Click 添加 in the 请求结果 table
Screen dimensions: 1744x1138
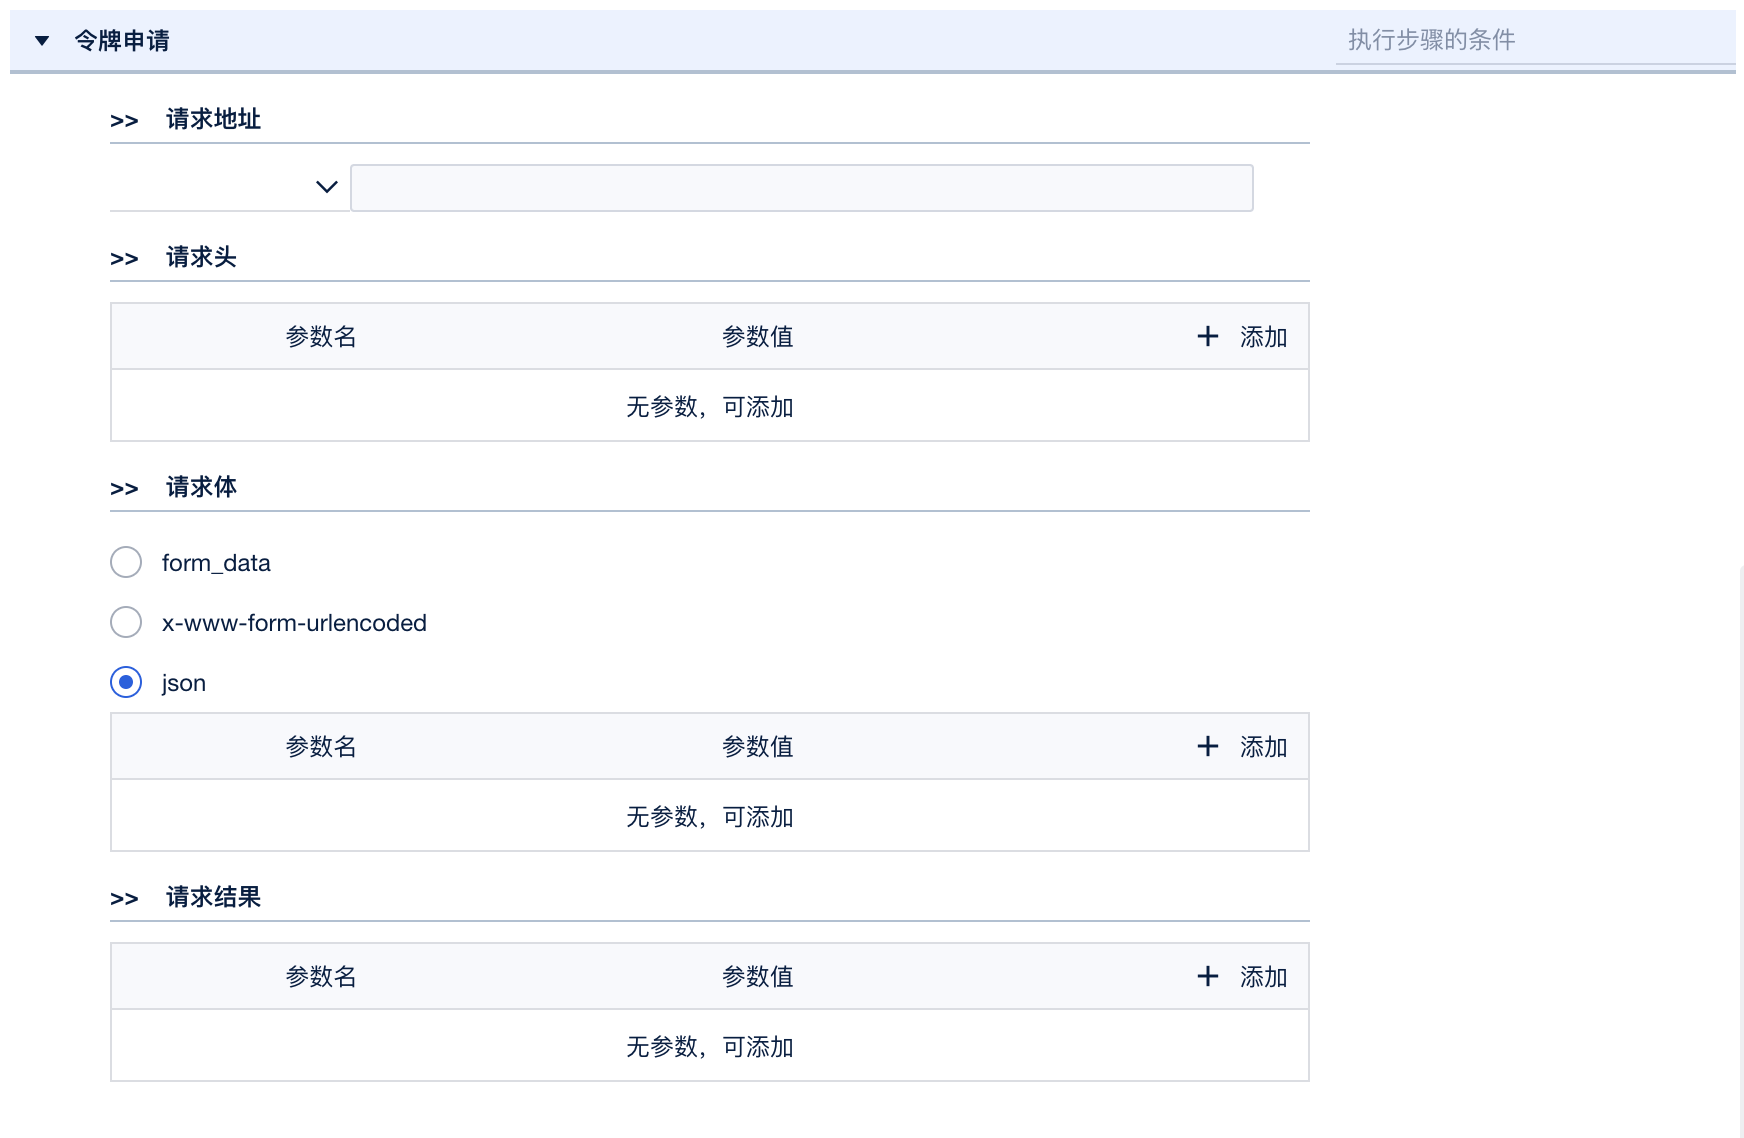point(1263,977)
